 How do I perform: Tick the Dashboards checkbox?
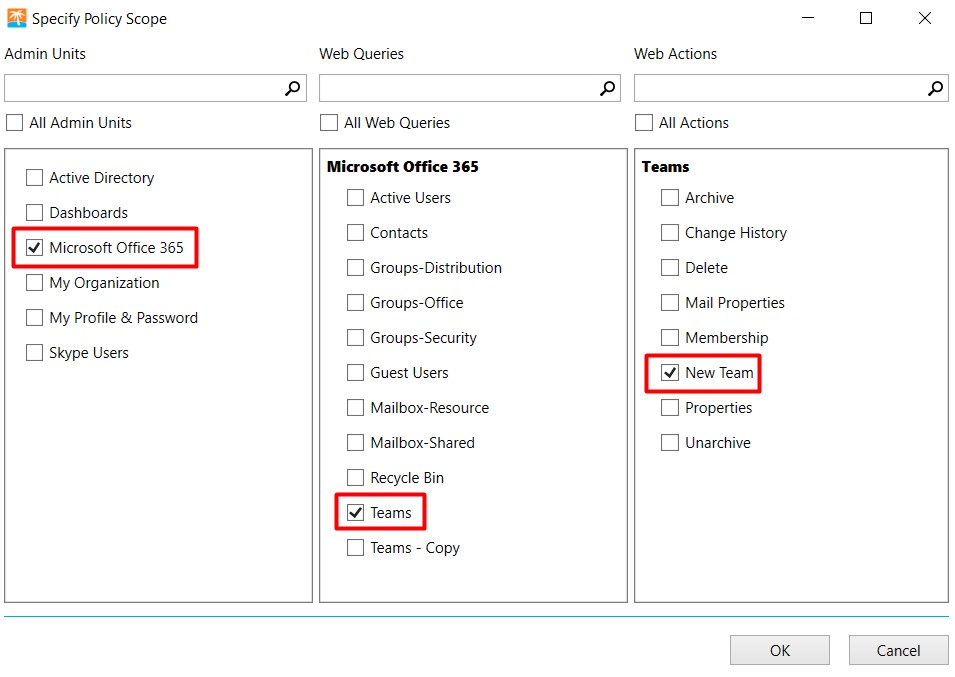click(x=35, y=212)
